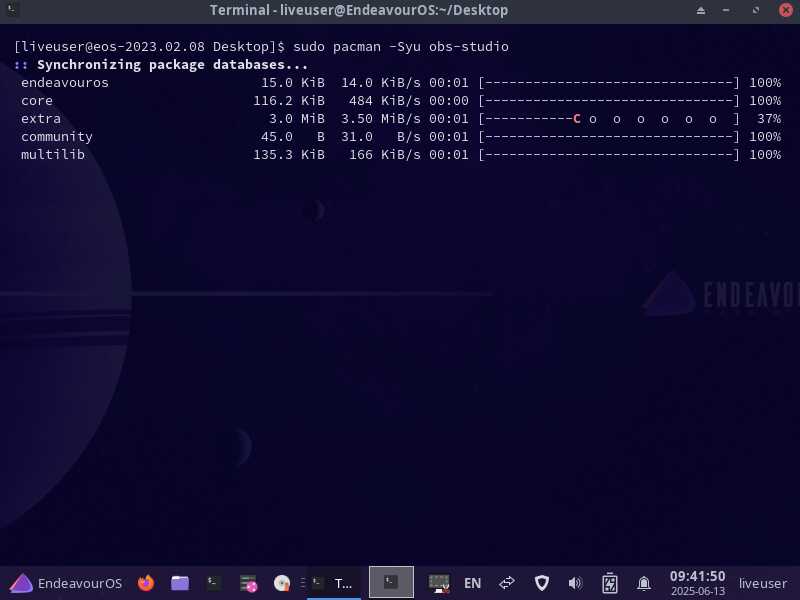Click the clock showing 09:41:50
The height and width of the screenshot is (600, 800).
click(697, 577)
